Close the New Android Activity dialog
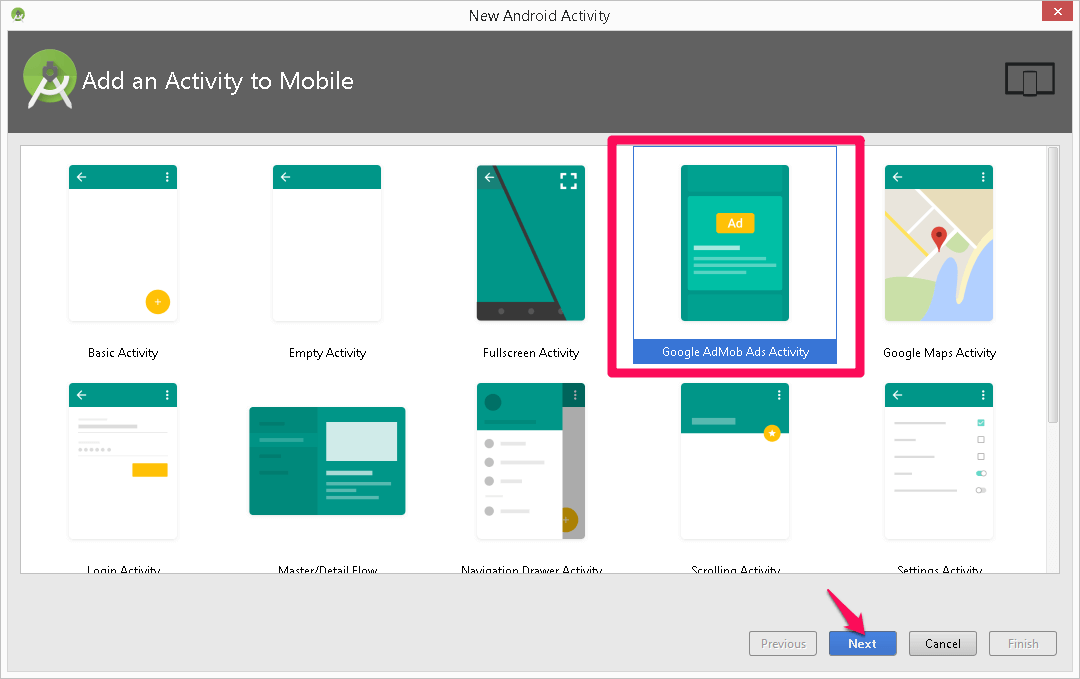Image resolution: width=1080 pixels, height=679 pixels. tap(1057, 11)
